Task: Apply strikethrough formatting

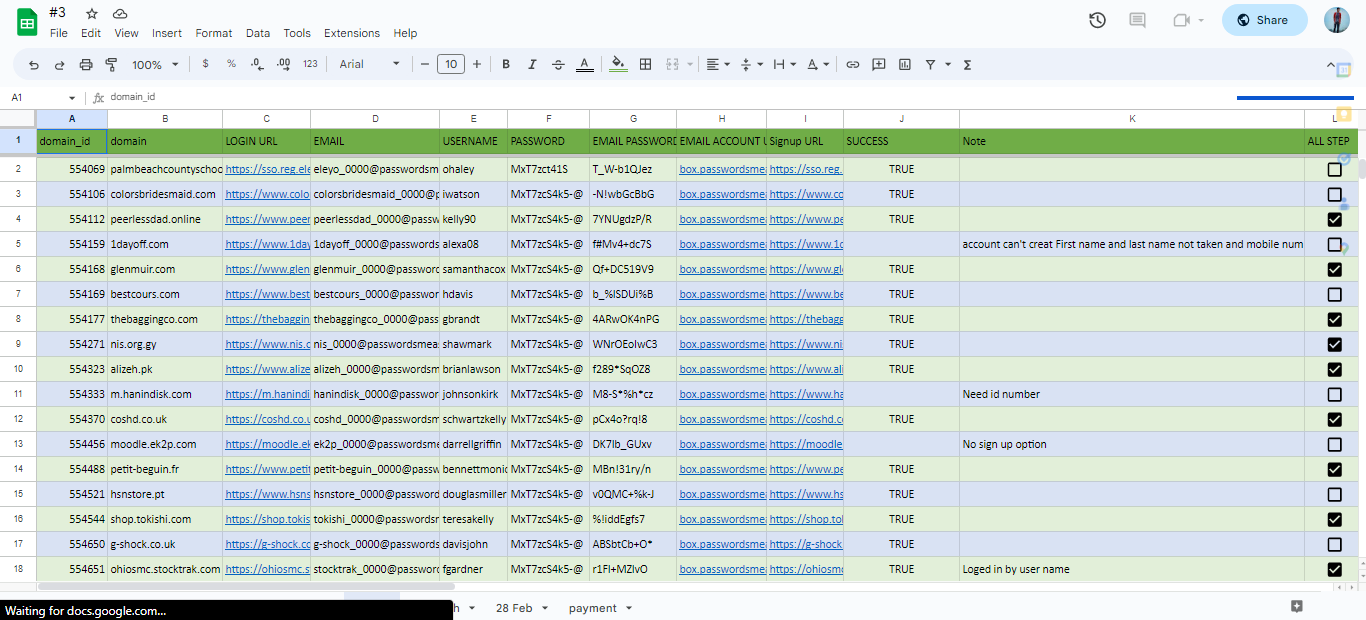Action: (x=557, y=64)
